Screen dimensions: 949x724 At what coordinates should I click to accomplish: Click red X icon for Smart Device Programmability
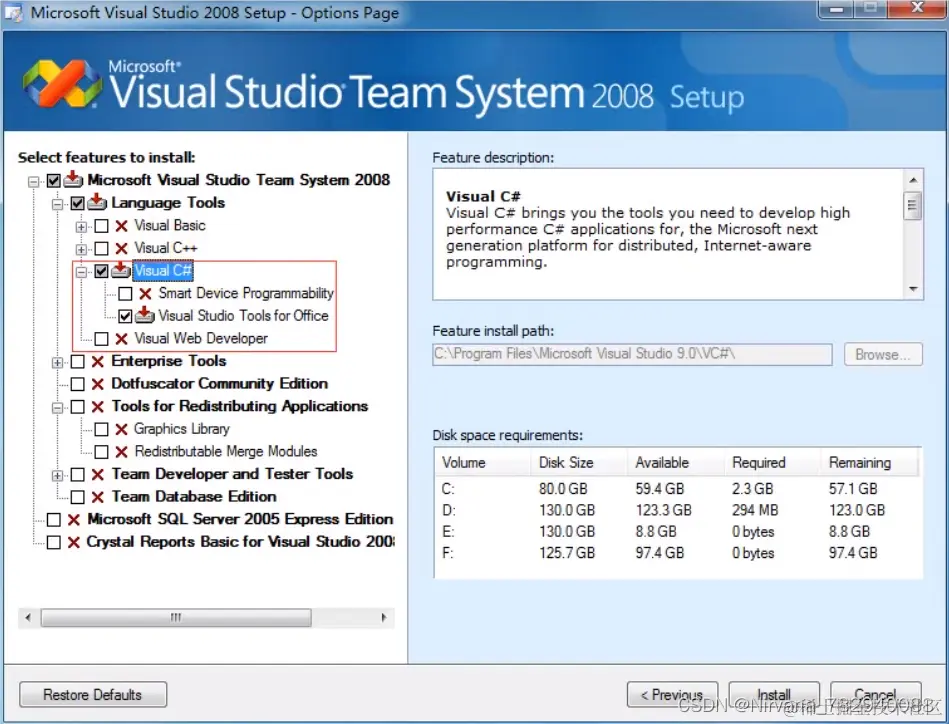(x=145, y=294)
